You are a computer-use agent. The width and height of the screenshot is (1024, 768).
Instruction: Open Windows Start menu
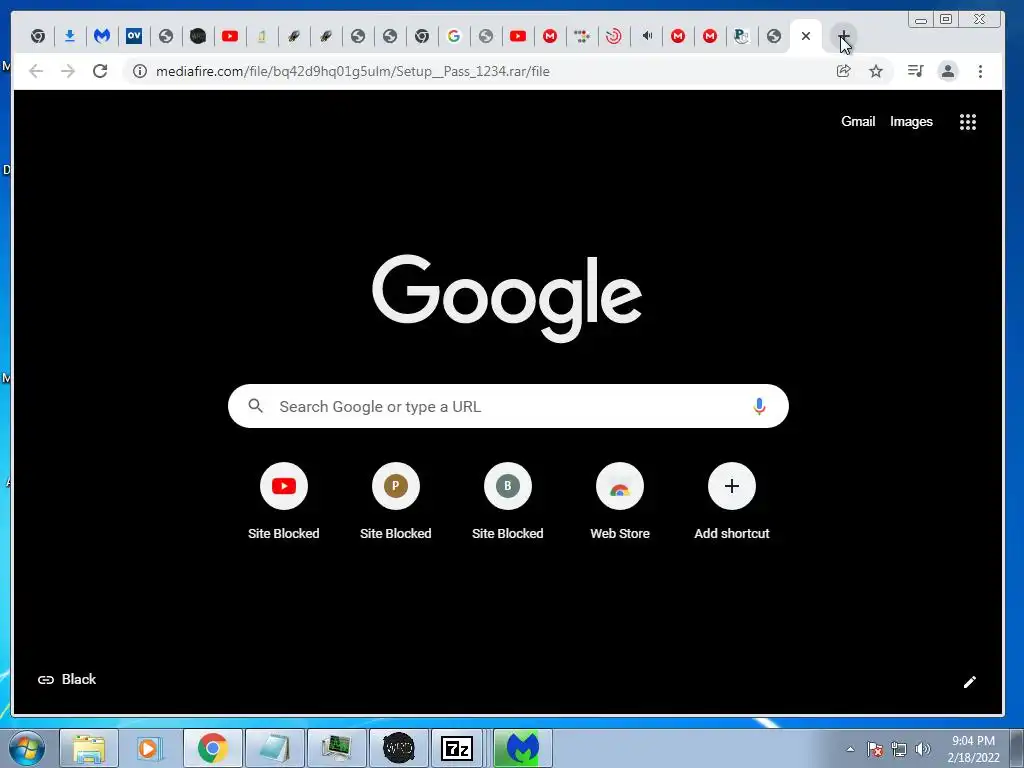27,748
